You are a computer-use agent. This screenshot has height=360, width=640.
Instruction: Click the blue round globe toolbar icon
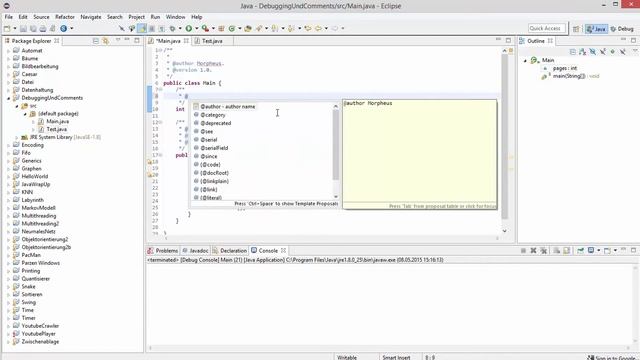click(64, 29)
